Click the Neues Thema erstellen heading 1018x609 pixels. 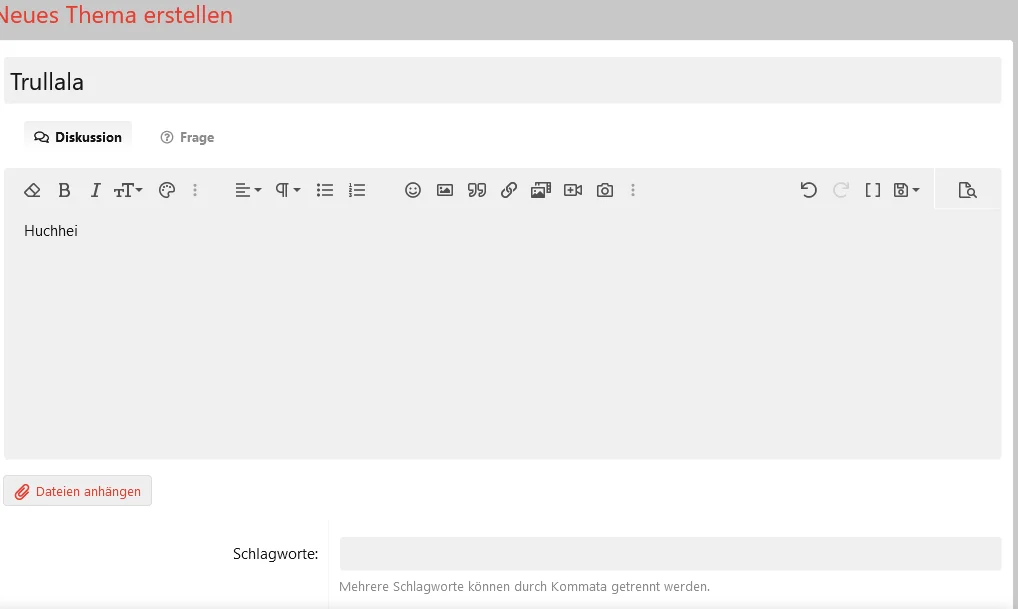point(116,15)
